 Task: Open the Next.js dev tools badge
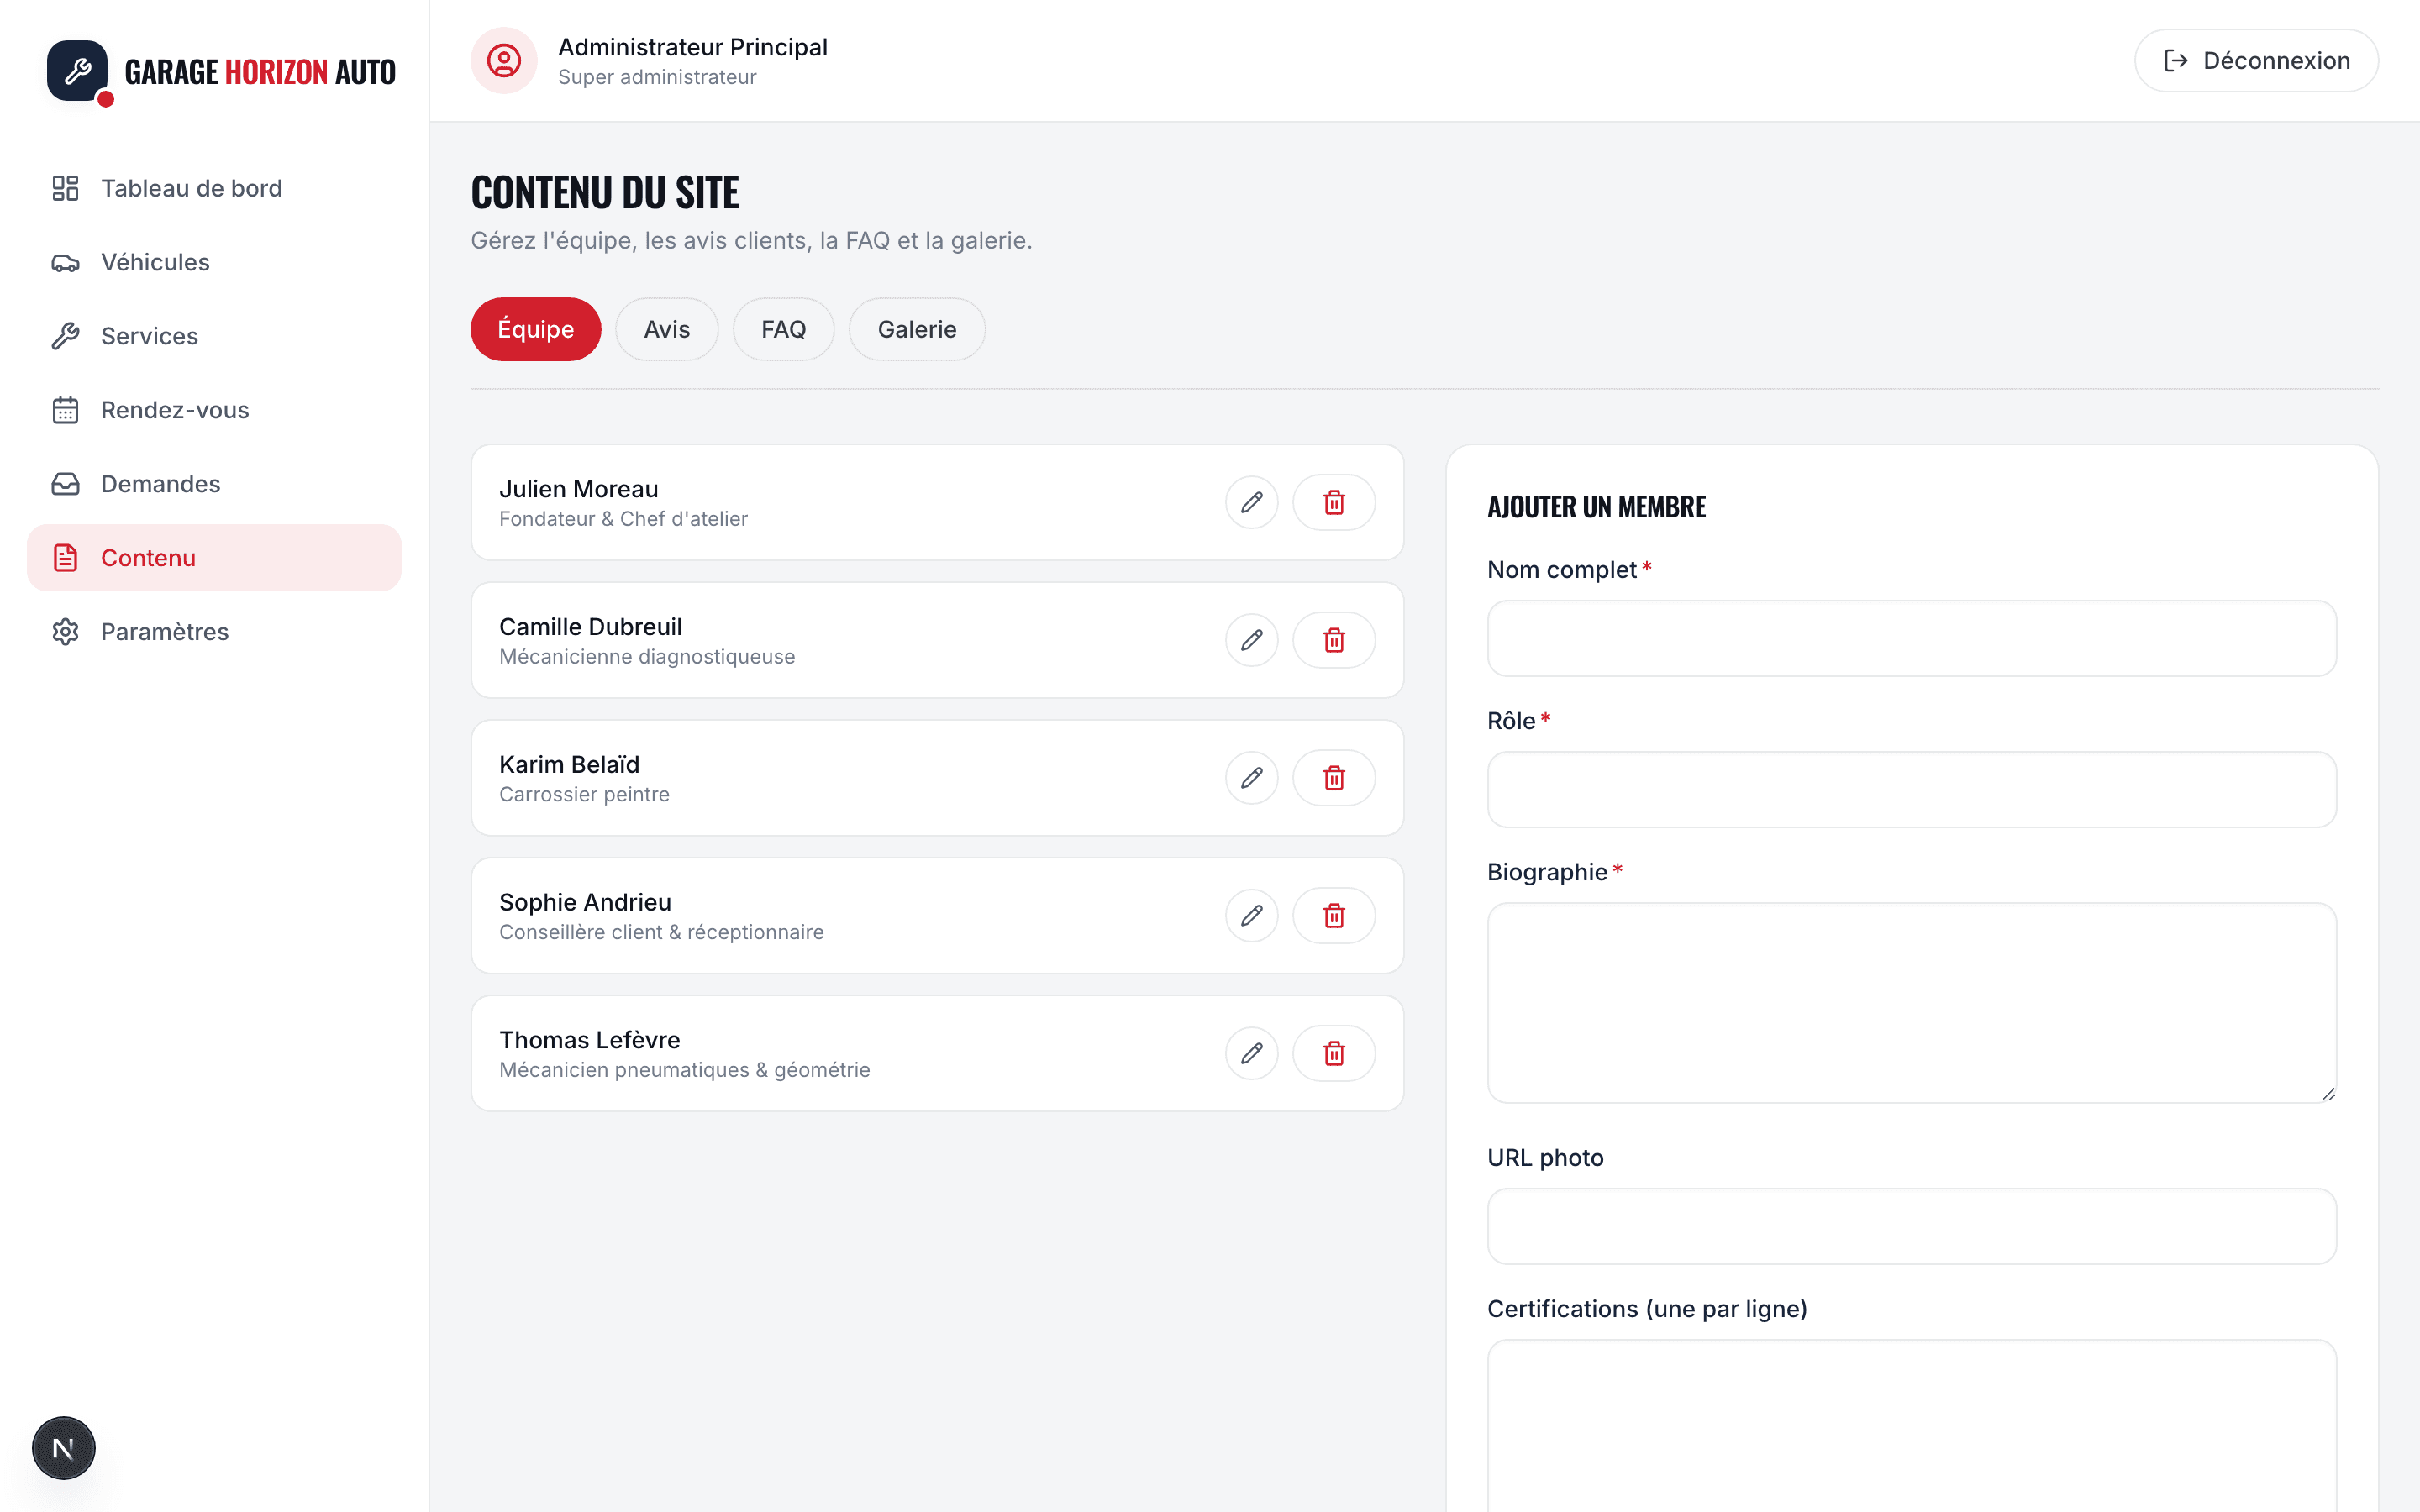coord(64,1448)
